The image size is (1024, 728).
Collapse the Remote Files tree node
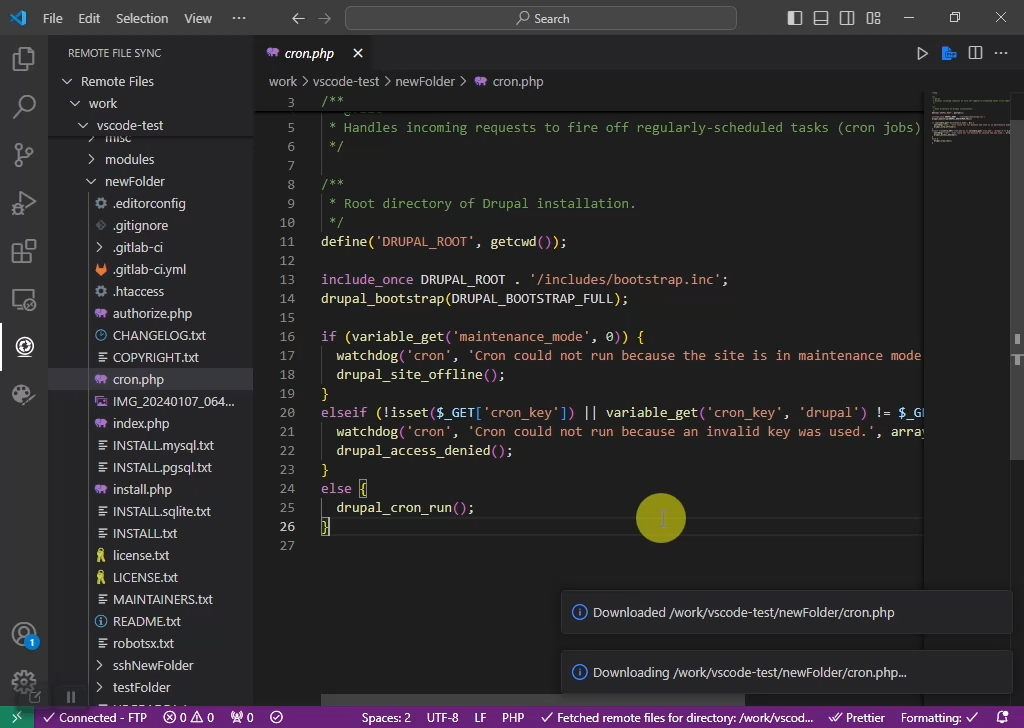(x=67, y=82)
